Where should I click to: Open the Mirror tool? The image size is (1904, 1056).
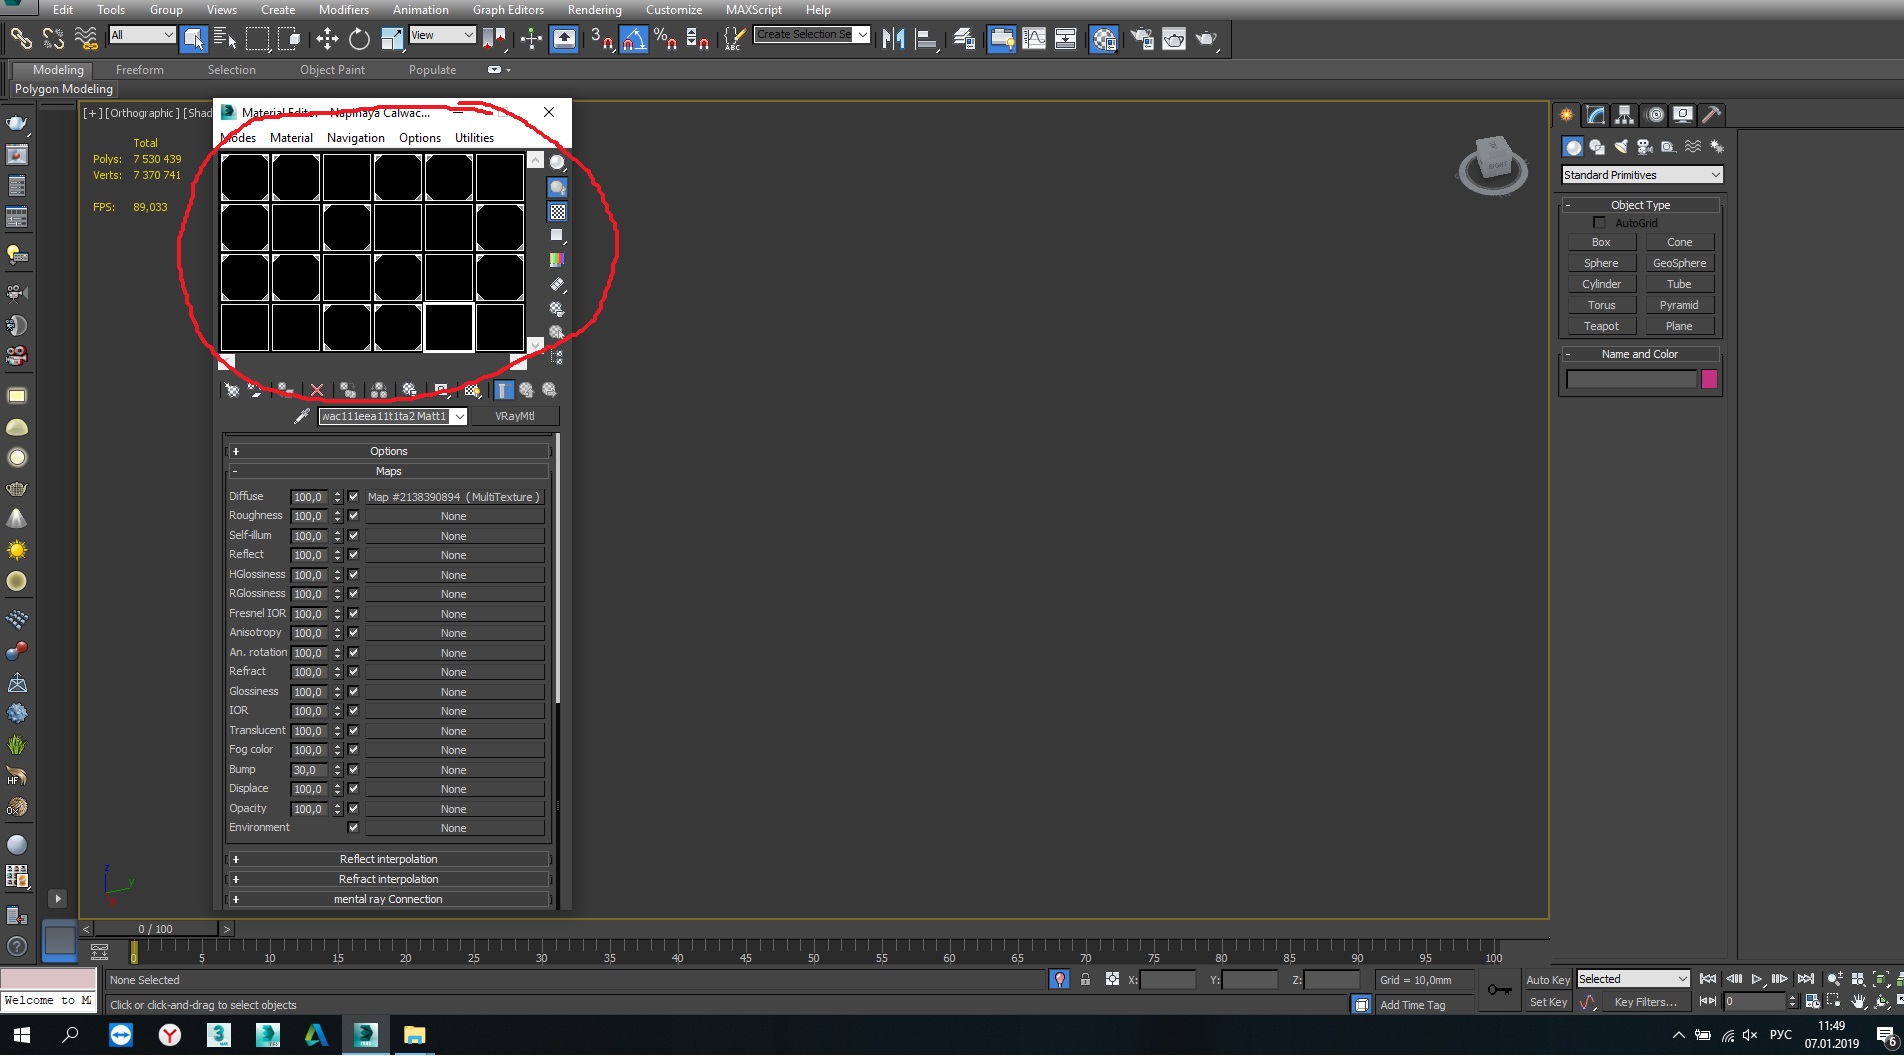[x=893, y=39]
